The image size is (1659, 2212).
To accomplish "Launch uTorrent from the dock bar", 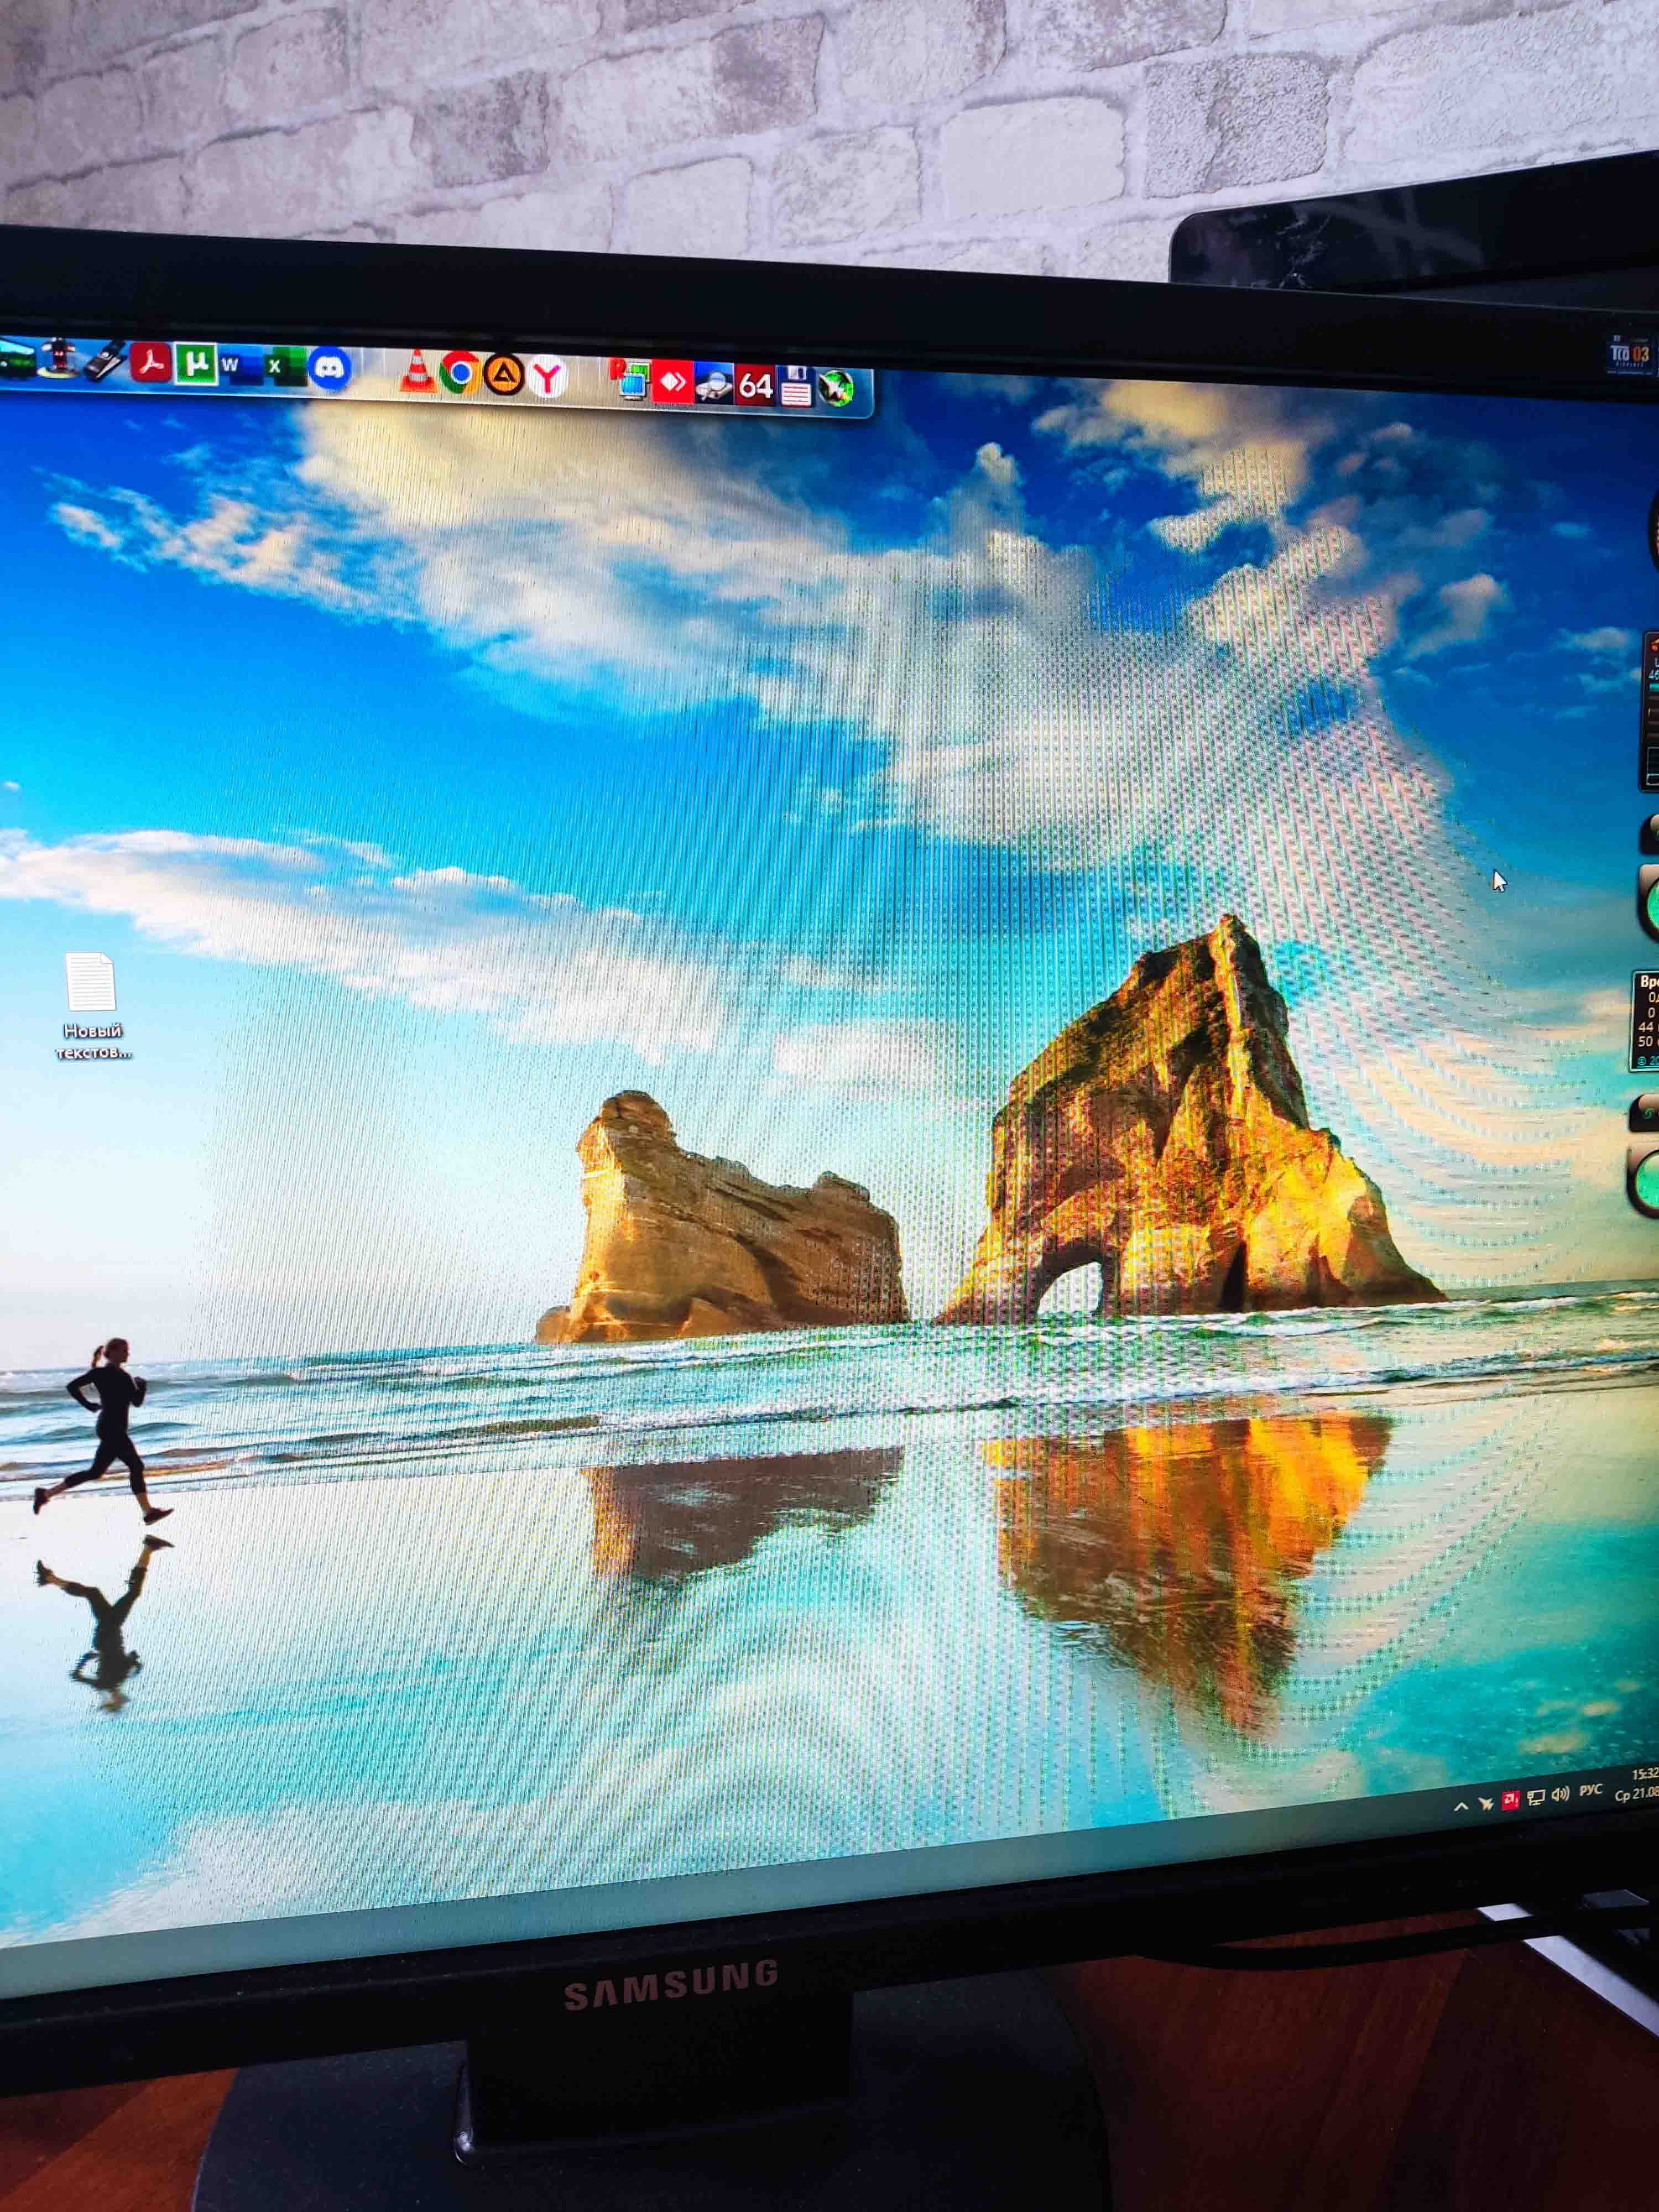I will (x=196, y=364).
